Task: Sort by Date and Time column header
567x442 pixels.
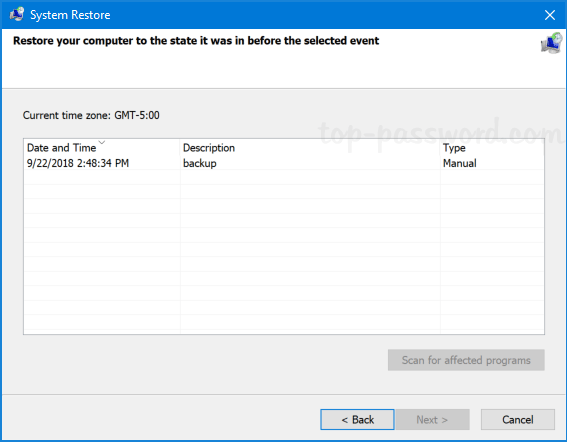Action: click(x=61, y=148)
